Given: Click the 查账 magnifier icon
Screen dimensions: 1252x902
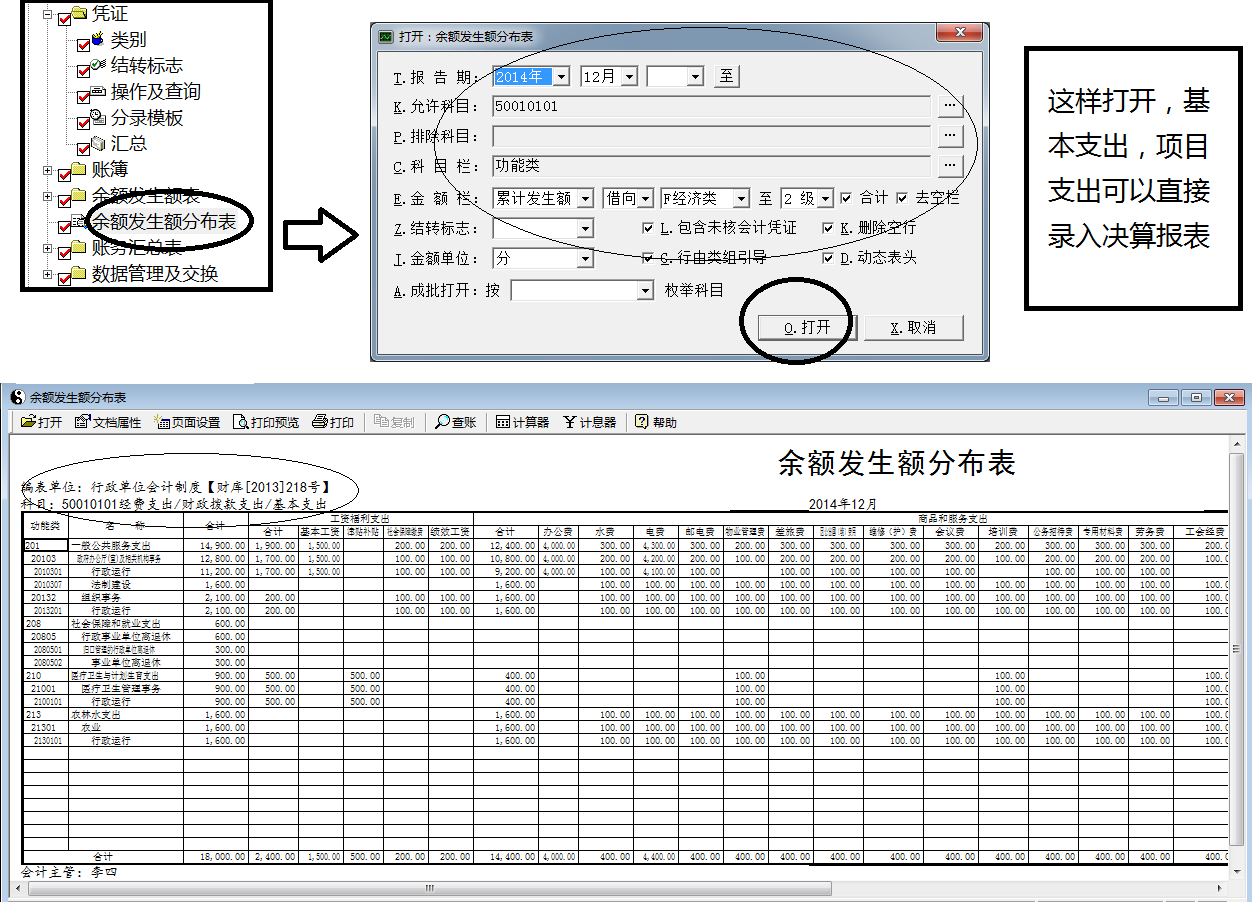Looking at the screenshot, I should pyautogui.click(x=443, y=422).
